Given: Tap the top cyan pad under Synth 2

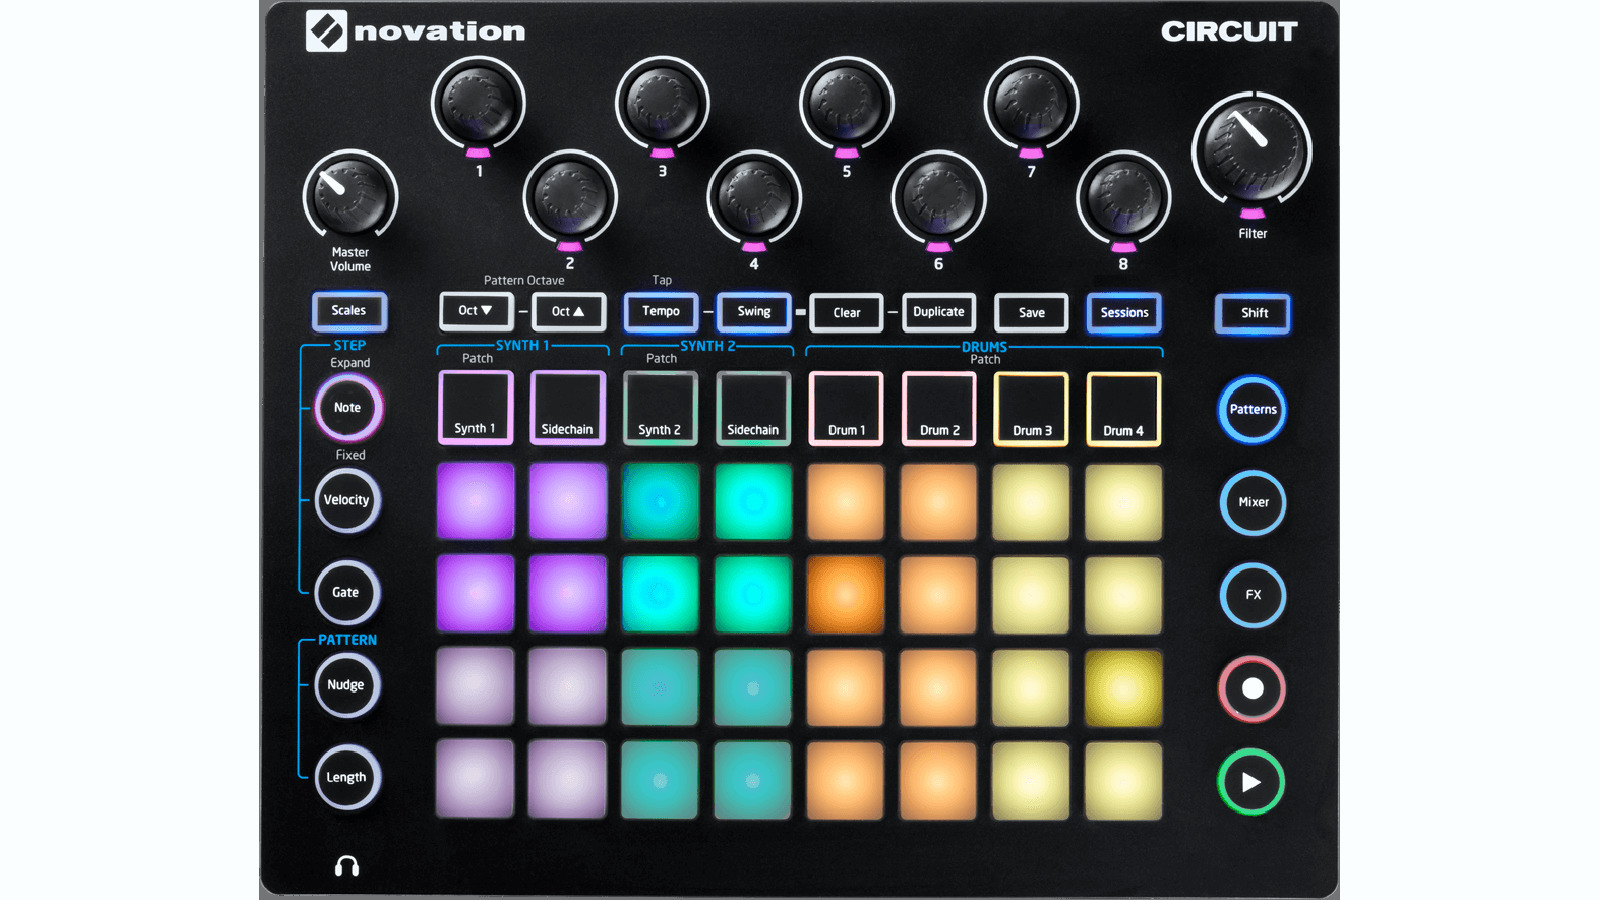Looking at the screenshot, I should (660, 501).
